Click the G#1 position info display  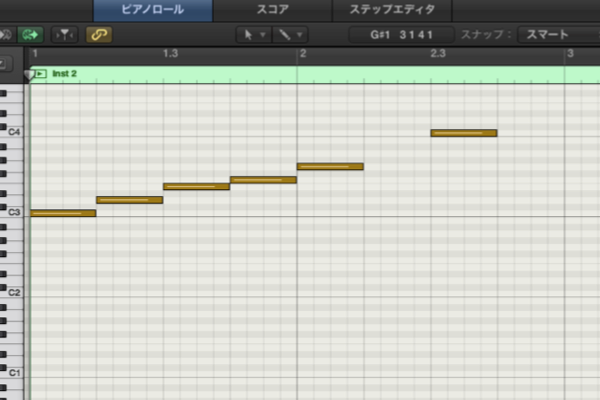pos(401,35)
